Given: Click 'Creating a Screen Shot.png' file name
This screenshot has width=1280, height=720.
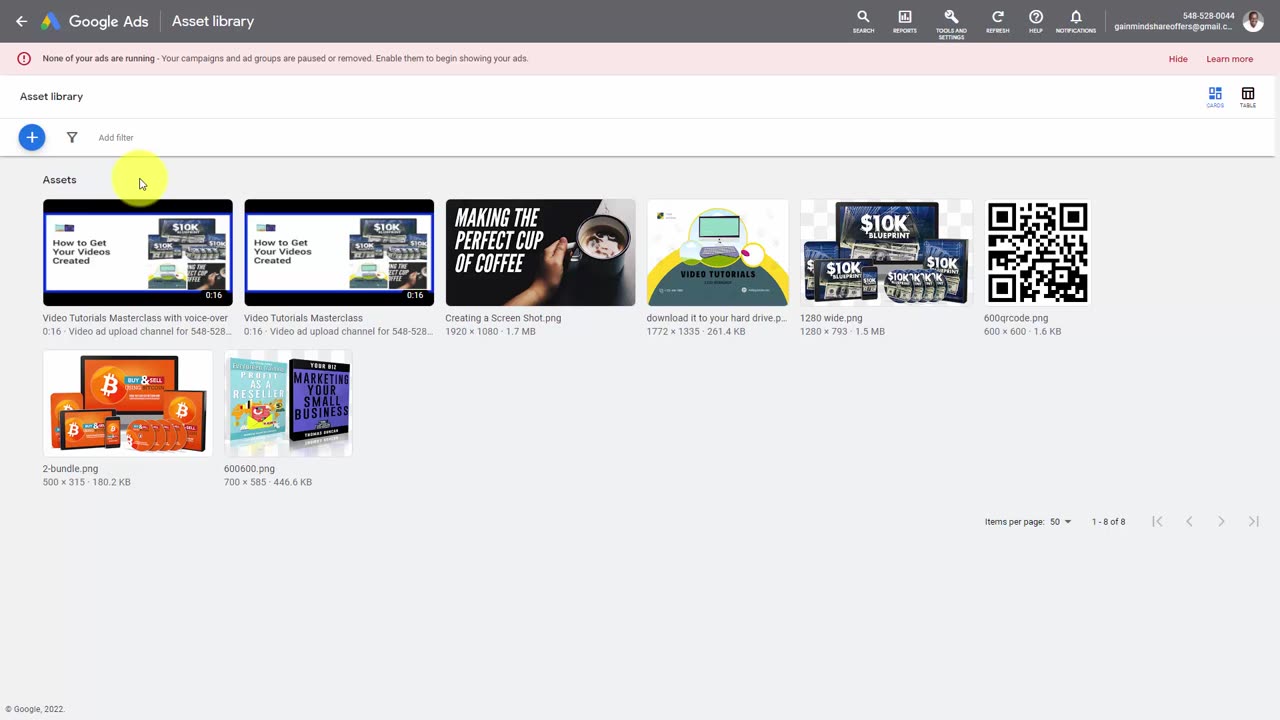Looking at the screenshot, I should pyautogui.click(x=503, y=318).
